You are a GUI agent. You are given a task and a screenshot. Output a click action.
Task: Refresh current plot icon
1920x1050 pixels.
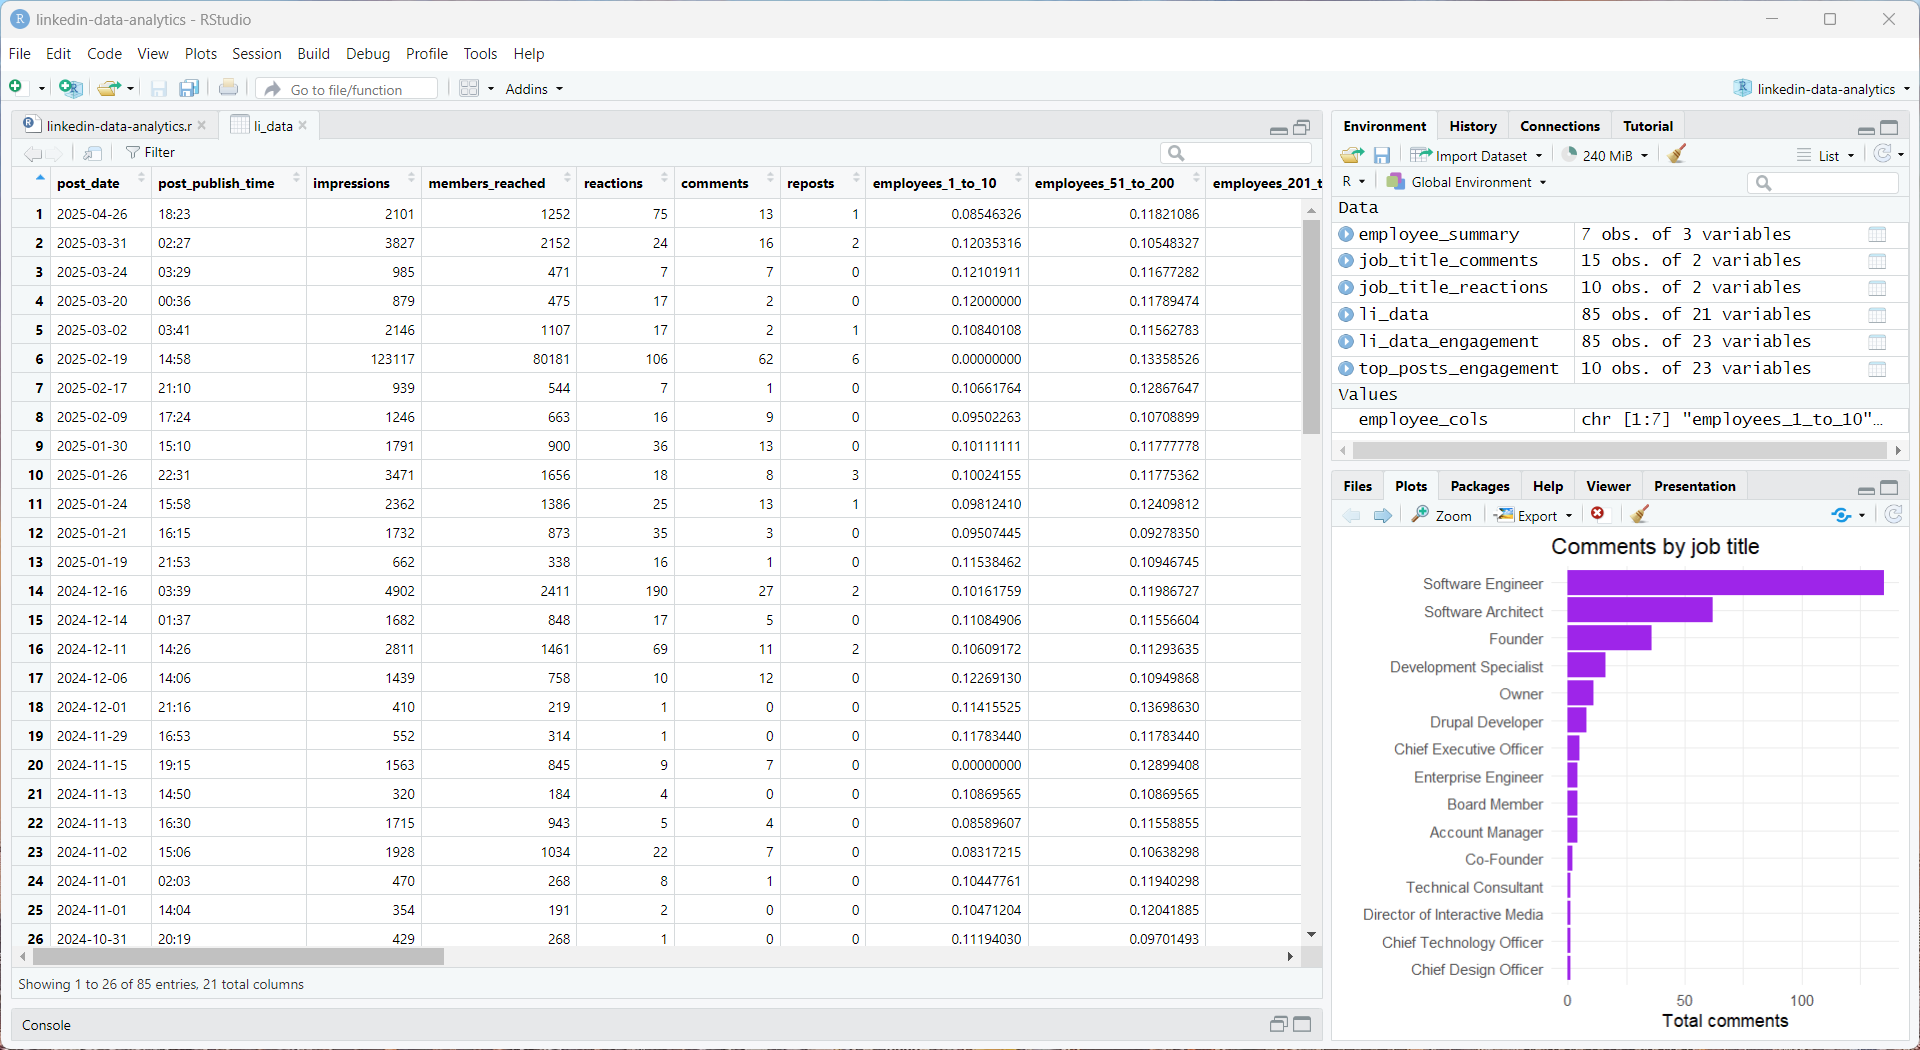[x=1894, y=514]
